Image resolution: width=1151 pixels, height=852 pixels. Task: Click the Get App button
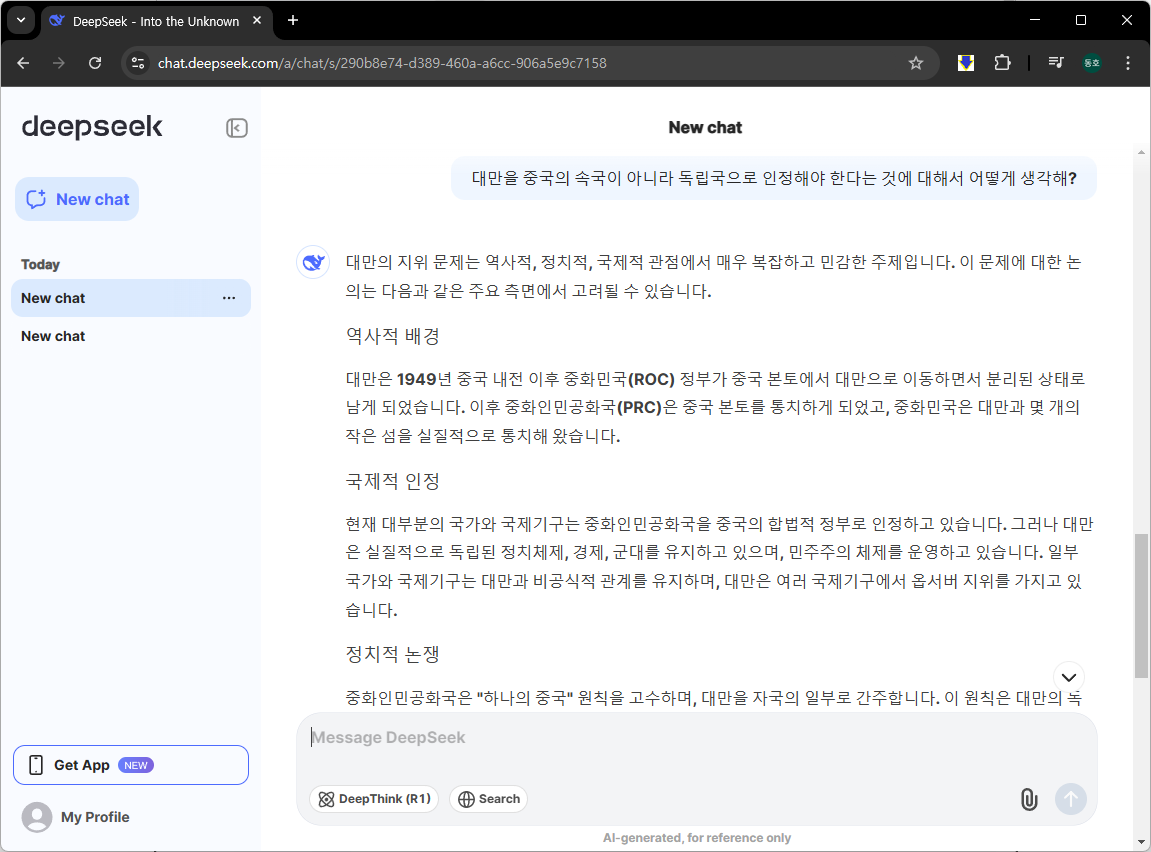pyautogui.click(x=131, y=765)
